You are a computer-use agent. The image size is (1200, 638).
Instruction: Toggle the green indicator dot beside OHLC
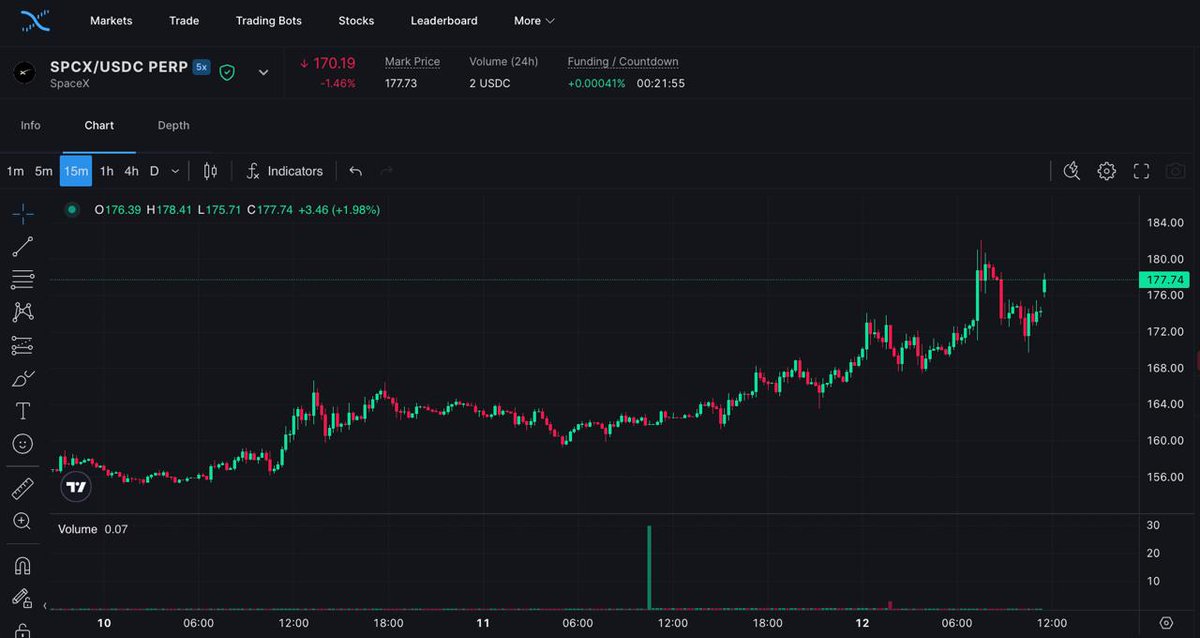coord(72,210)
